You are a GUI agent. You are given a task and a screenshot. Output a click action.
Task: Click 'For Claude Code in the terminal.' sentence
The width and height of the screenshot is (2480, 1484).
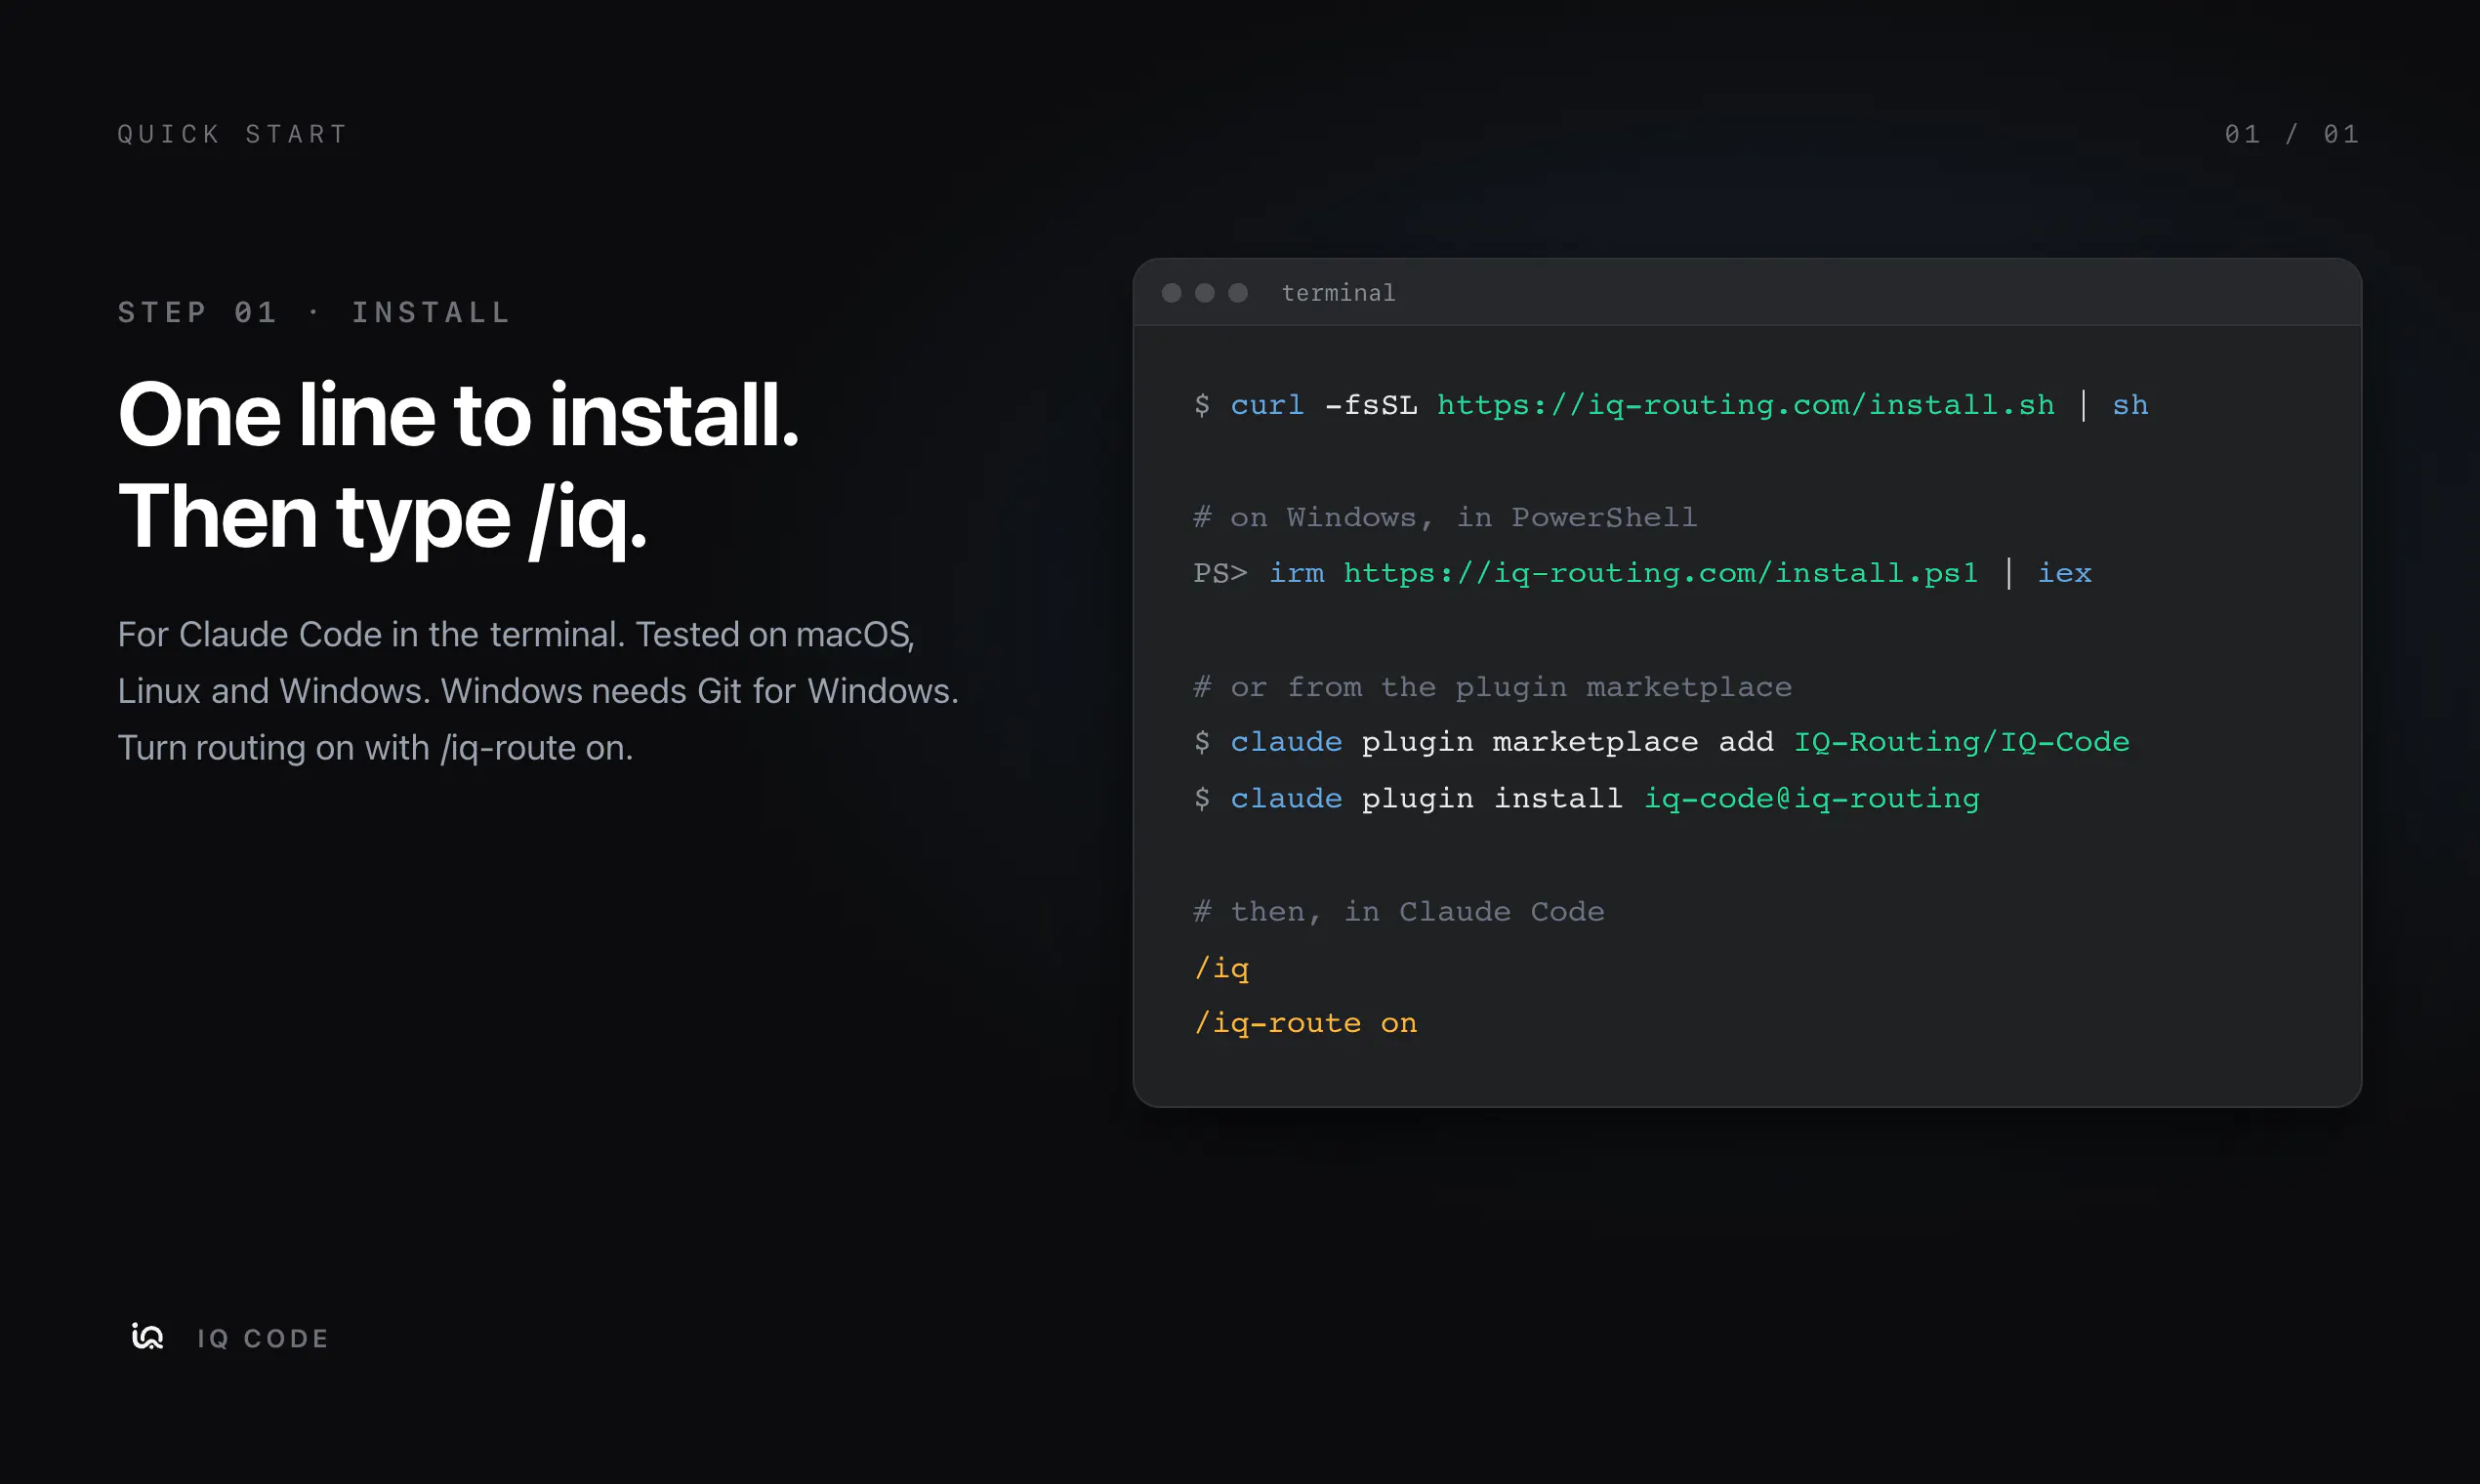pos(371,634)
